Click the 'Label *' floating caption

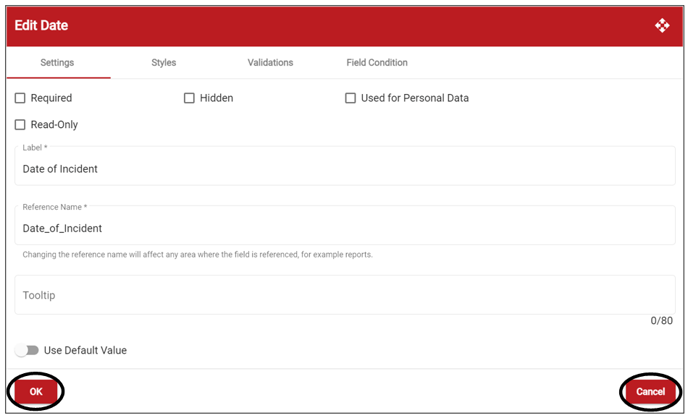pos(35,148)
